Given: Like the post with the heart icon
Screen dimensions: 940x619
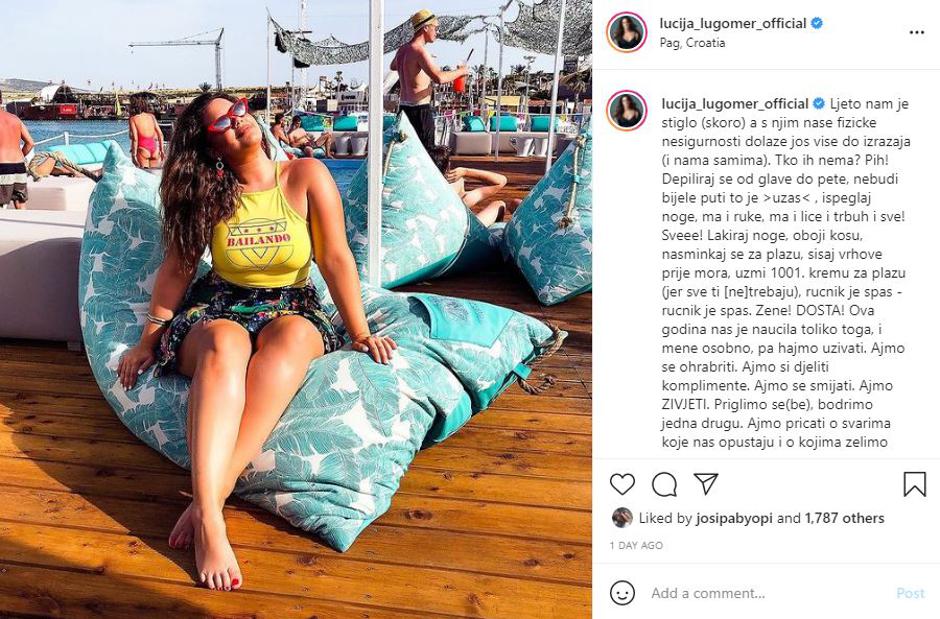Looking at the screenshot, I should coord(622,484).
